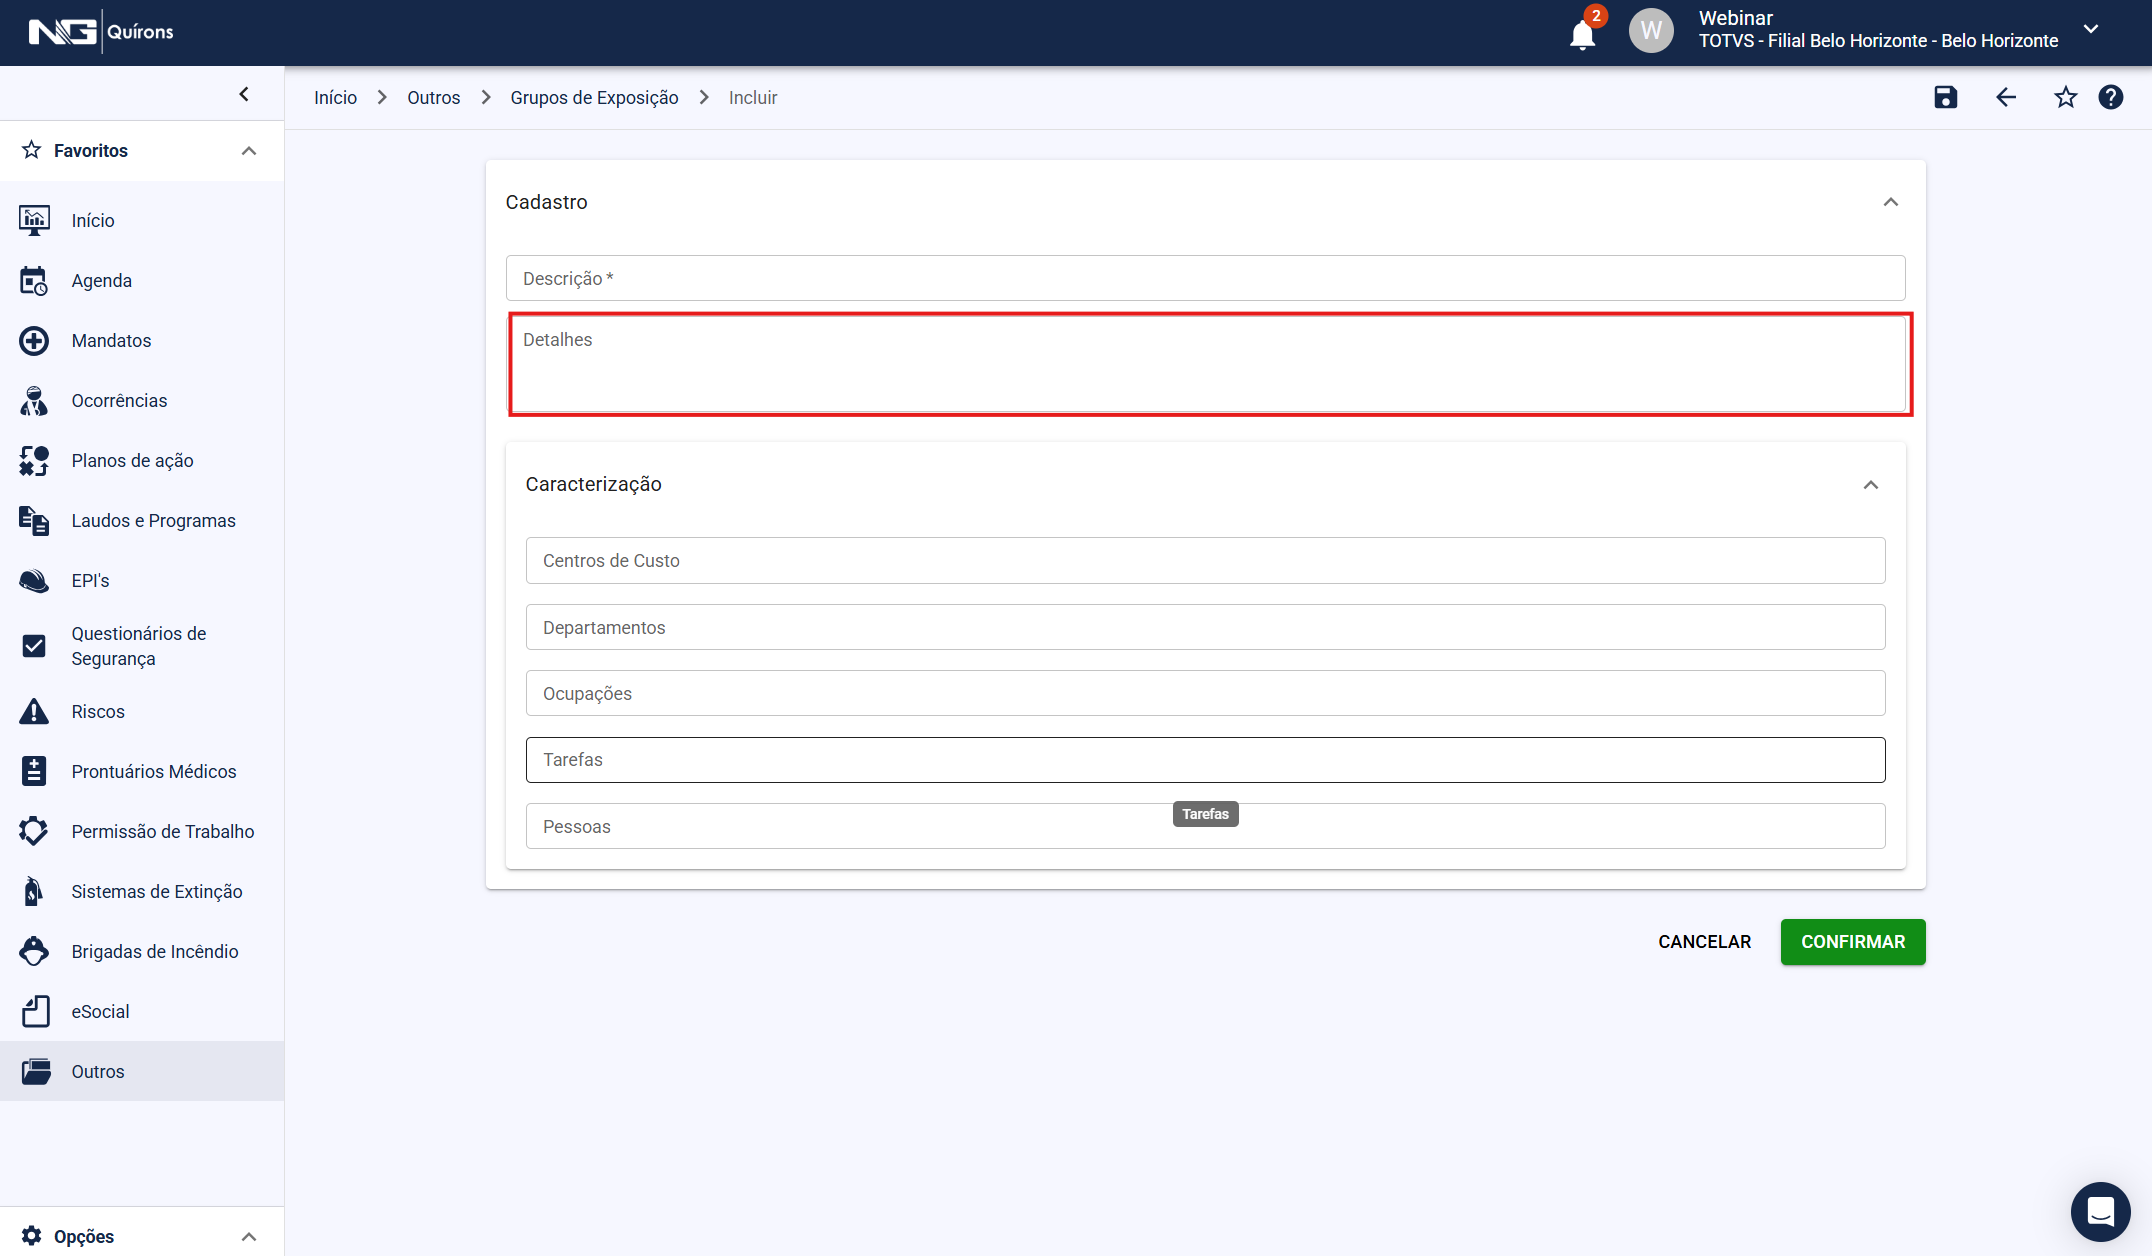2152x1256 pixels.
Task: Open notifications bell icon
Action: [1582, 35]
